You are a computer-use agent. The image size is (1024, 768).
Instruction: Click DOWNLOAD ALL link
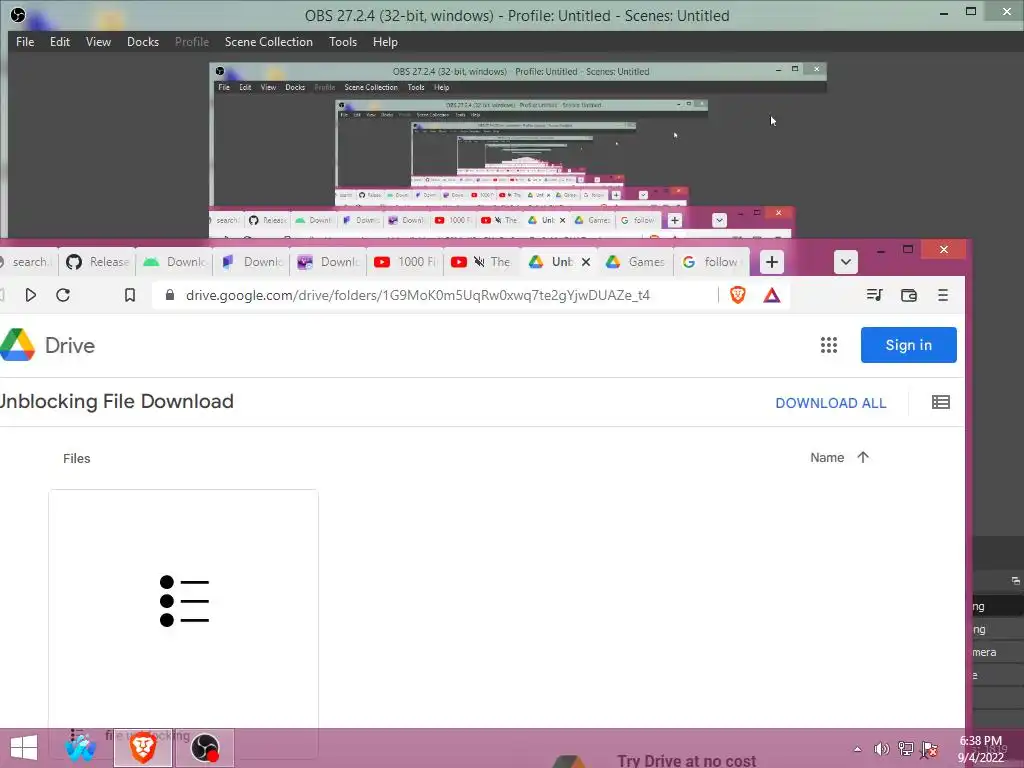(x=831, y=403)
